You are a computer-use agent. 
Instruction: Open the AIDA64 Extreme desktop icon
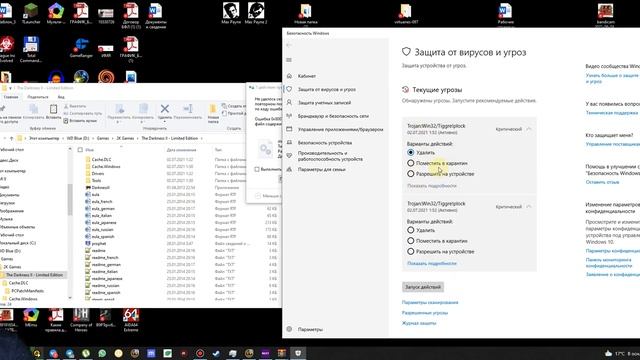pos(131,320)
